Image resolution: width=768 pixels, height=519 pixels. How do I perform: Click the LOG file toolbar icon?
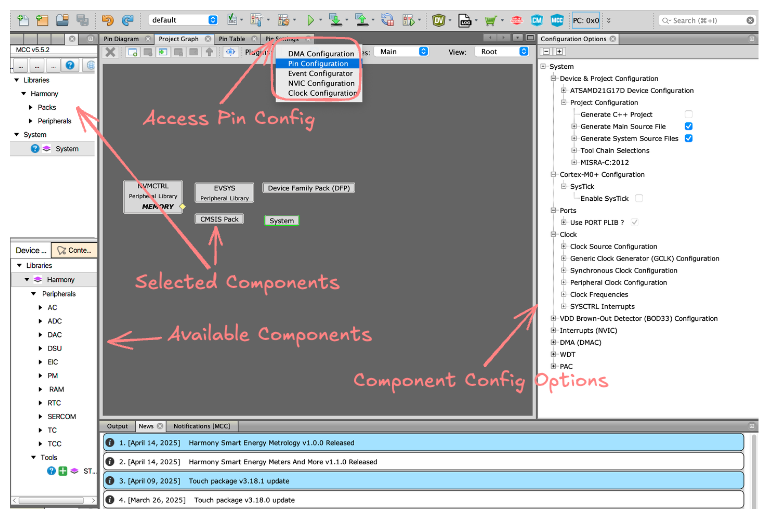click(x=464, y=21)
